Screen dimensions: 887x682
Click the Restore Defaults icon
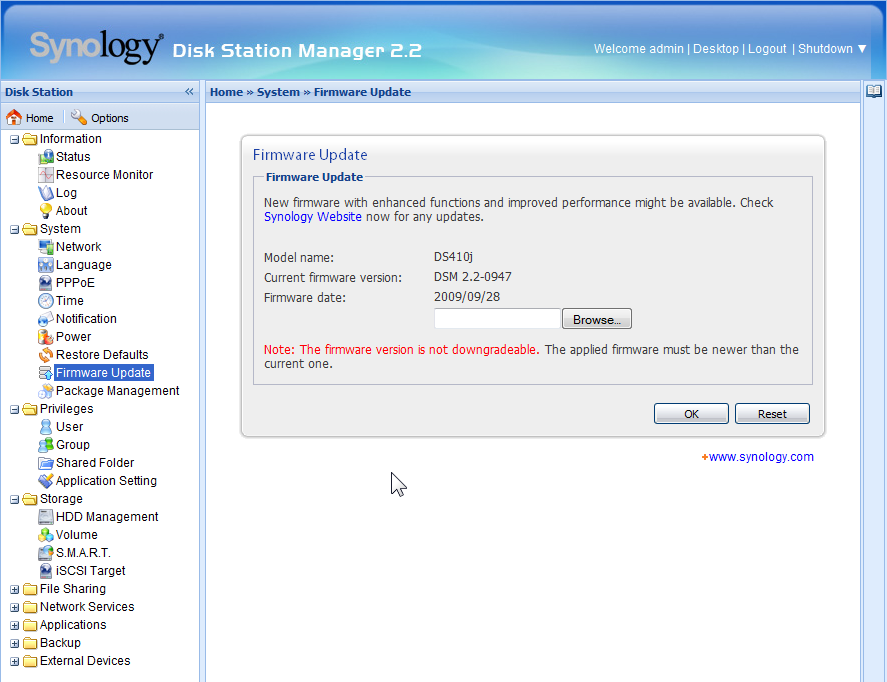coord(46,355)
